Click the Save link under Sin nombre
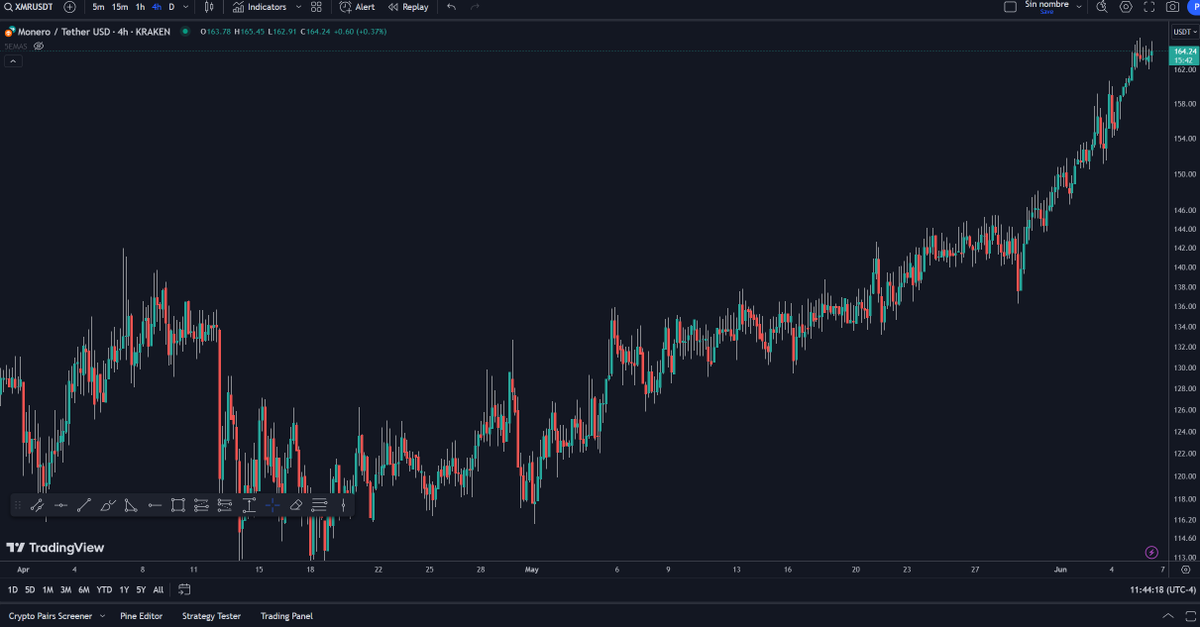1200x627 pixels. point(1046,11)
